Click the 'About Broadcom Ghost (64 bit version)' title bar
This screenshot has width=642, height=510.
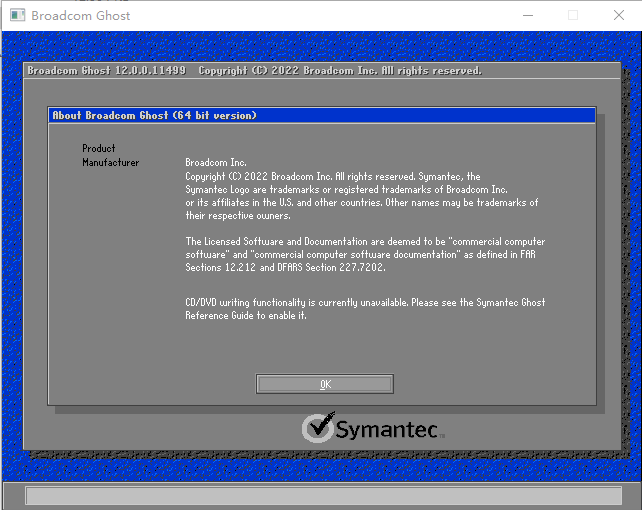click(322, 115)
